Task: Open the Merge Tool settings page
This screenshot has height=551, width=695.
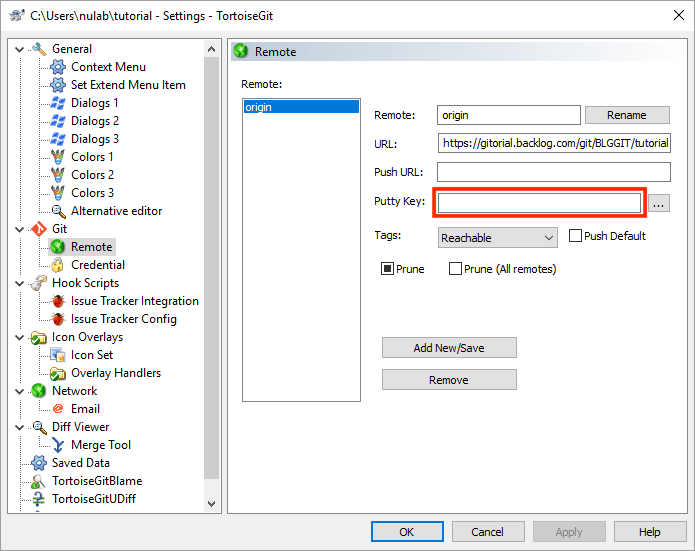Action: pyautogui.click(x=101, y=445)
